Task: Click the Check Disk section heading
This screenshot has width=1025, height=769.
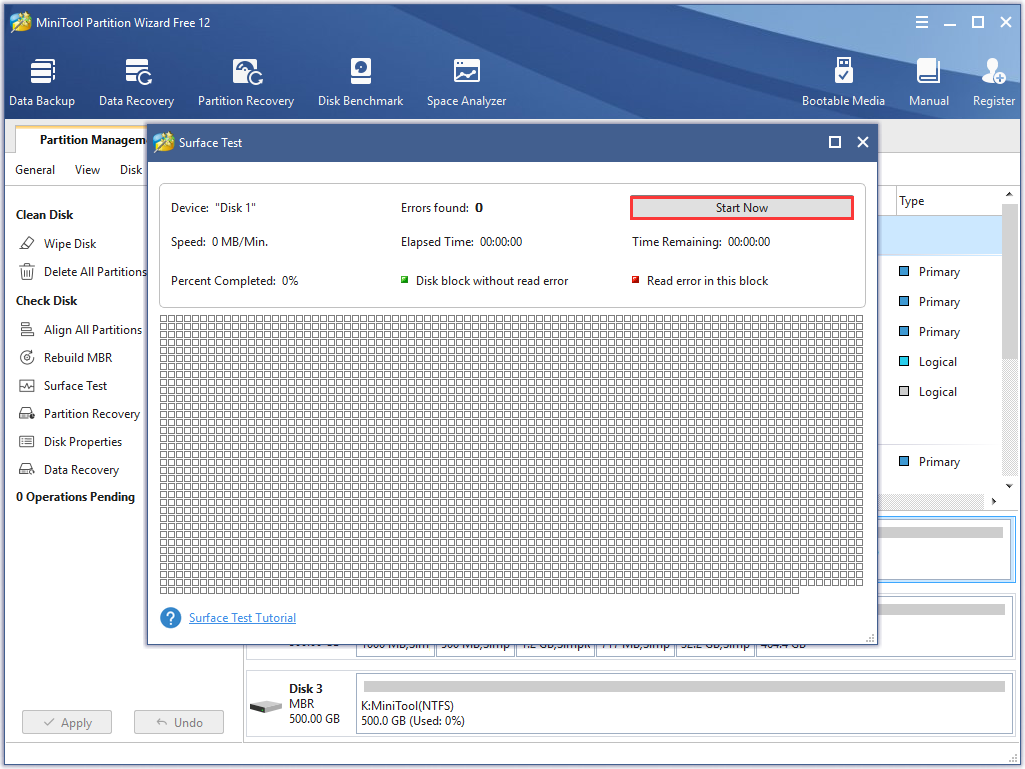Action: 46,301
